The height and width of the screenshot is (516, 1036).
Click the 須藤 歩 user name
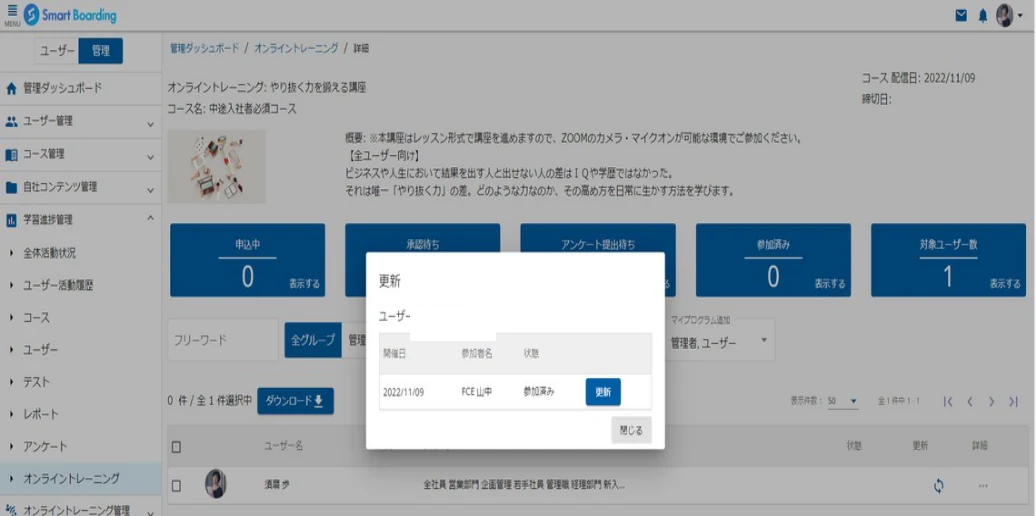pyautogui.click(x=278, y=486)
